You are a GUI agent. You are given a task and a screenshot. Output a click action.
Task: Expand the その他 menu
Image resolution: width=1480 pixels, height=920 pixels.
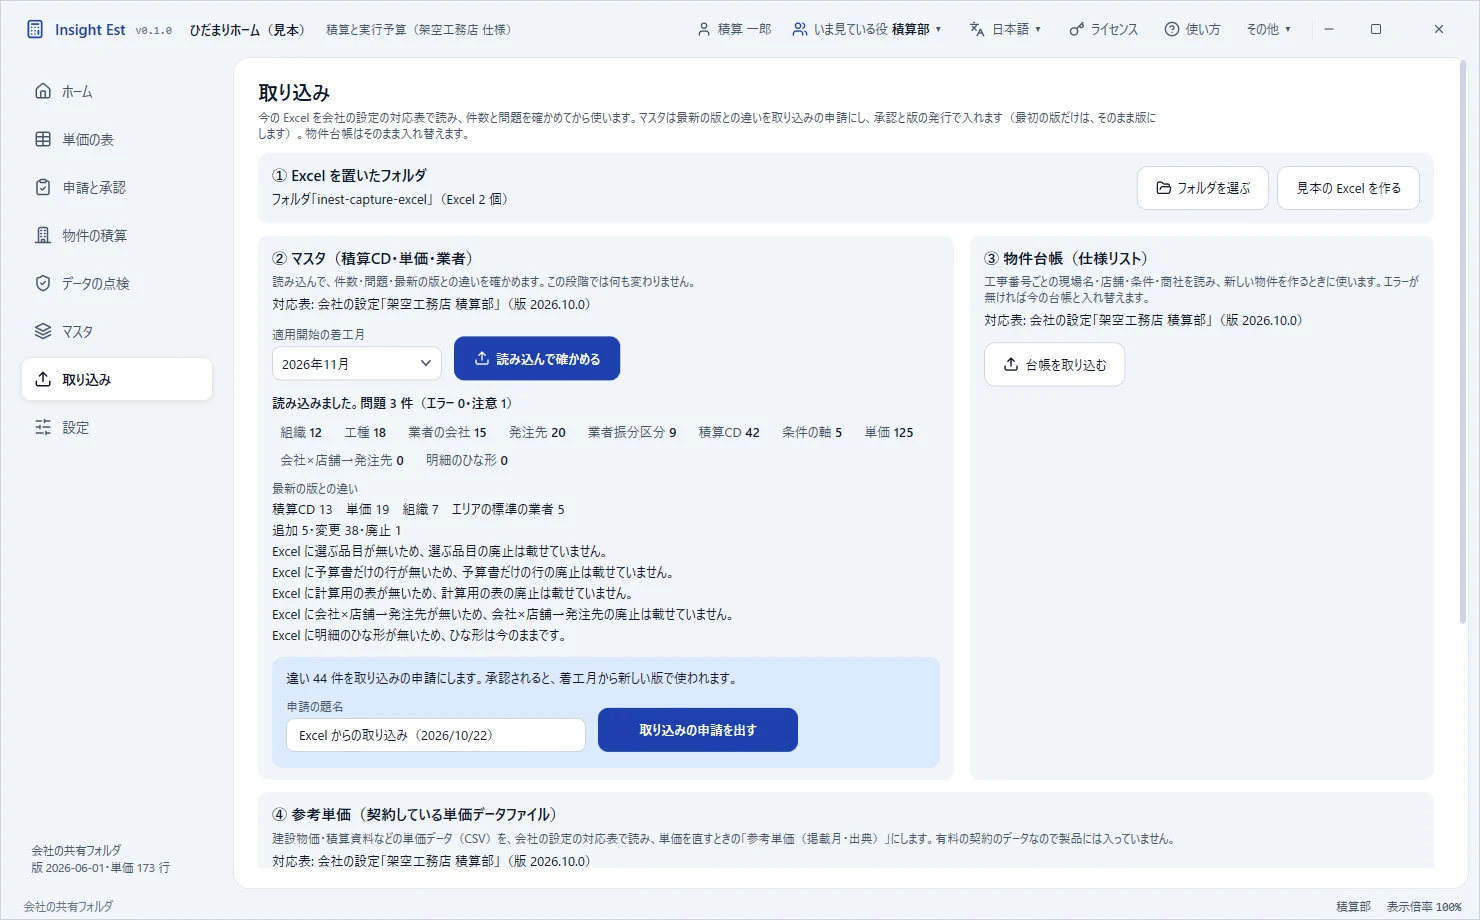coord(1268,29)
